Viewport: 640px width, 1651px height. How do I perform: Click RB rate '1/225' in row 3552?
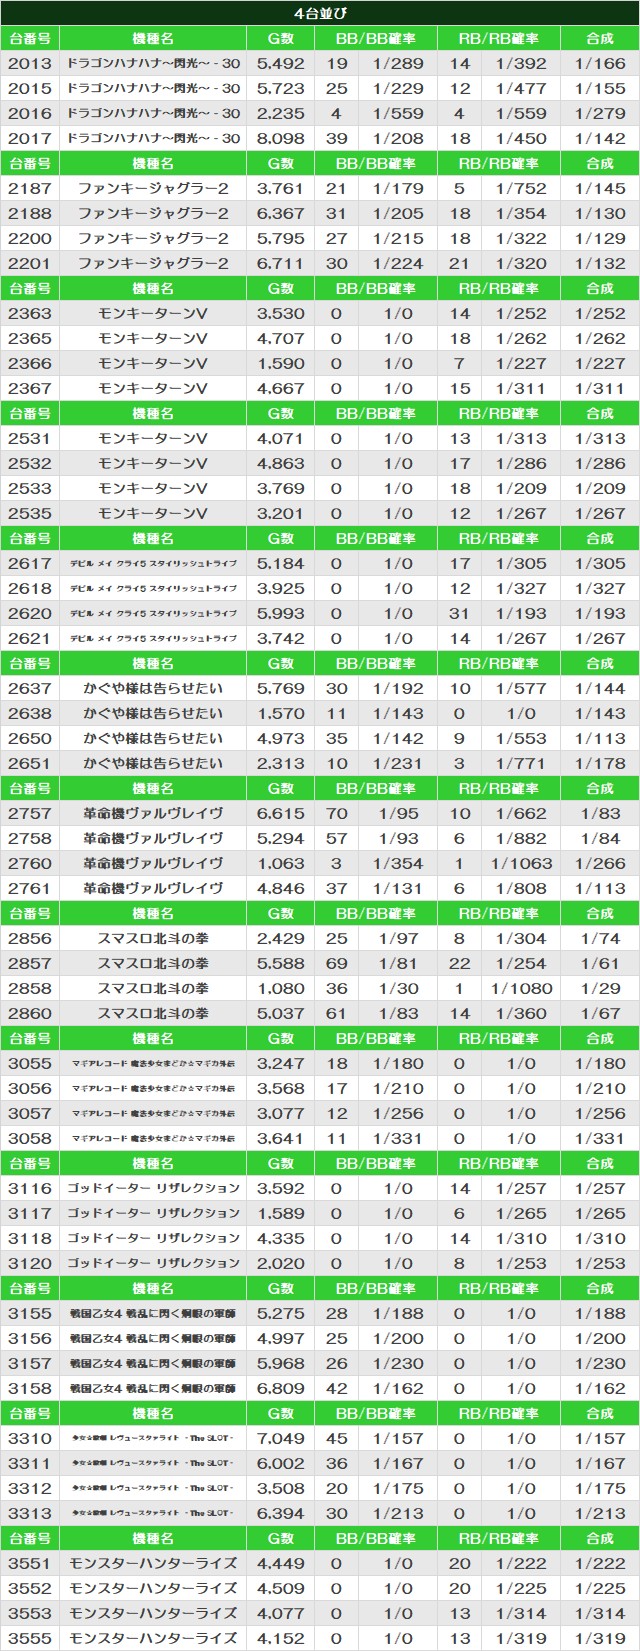coord(521,1588)
